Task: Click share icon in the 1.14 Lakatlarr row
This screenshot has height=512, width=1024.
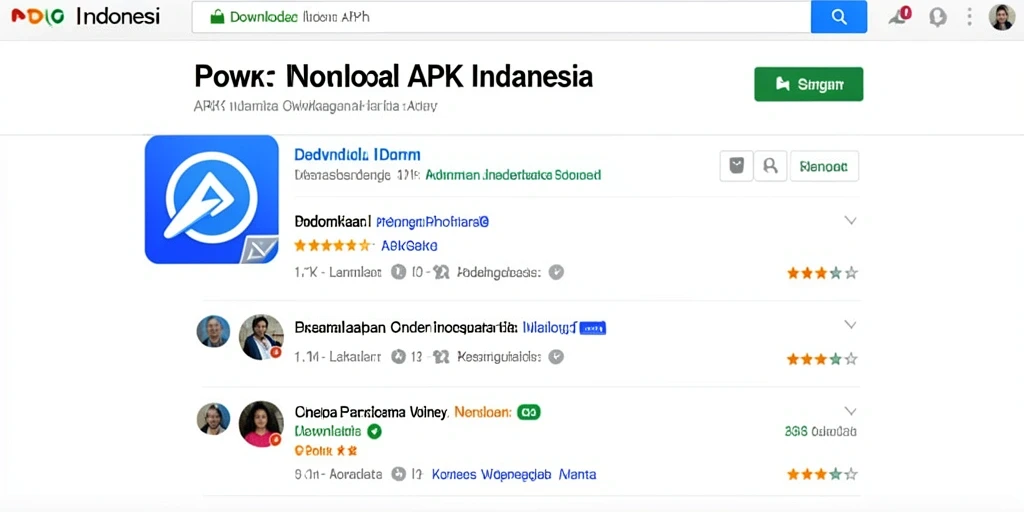Action: (441, 357)
